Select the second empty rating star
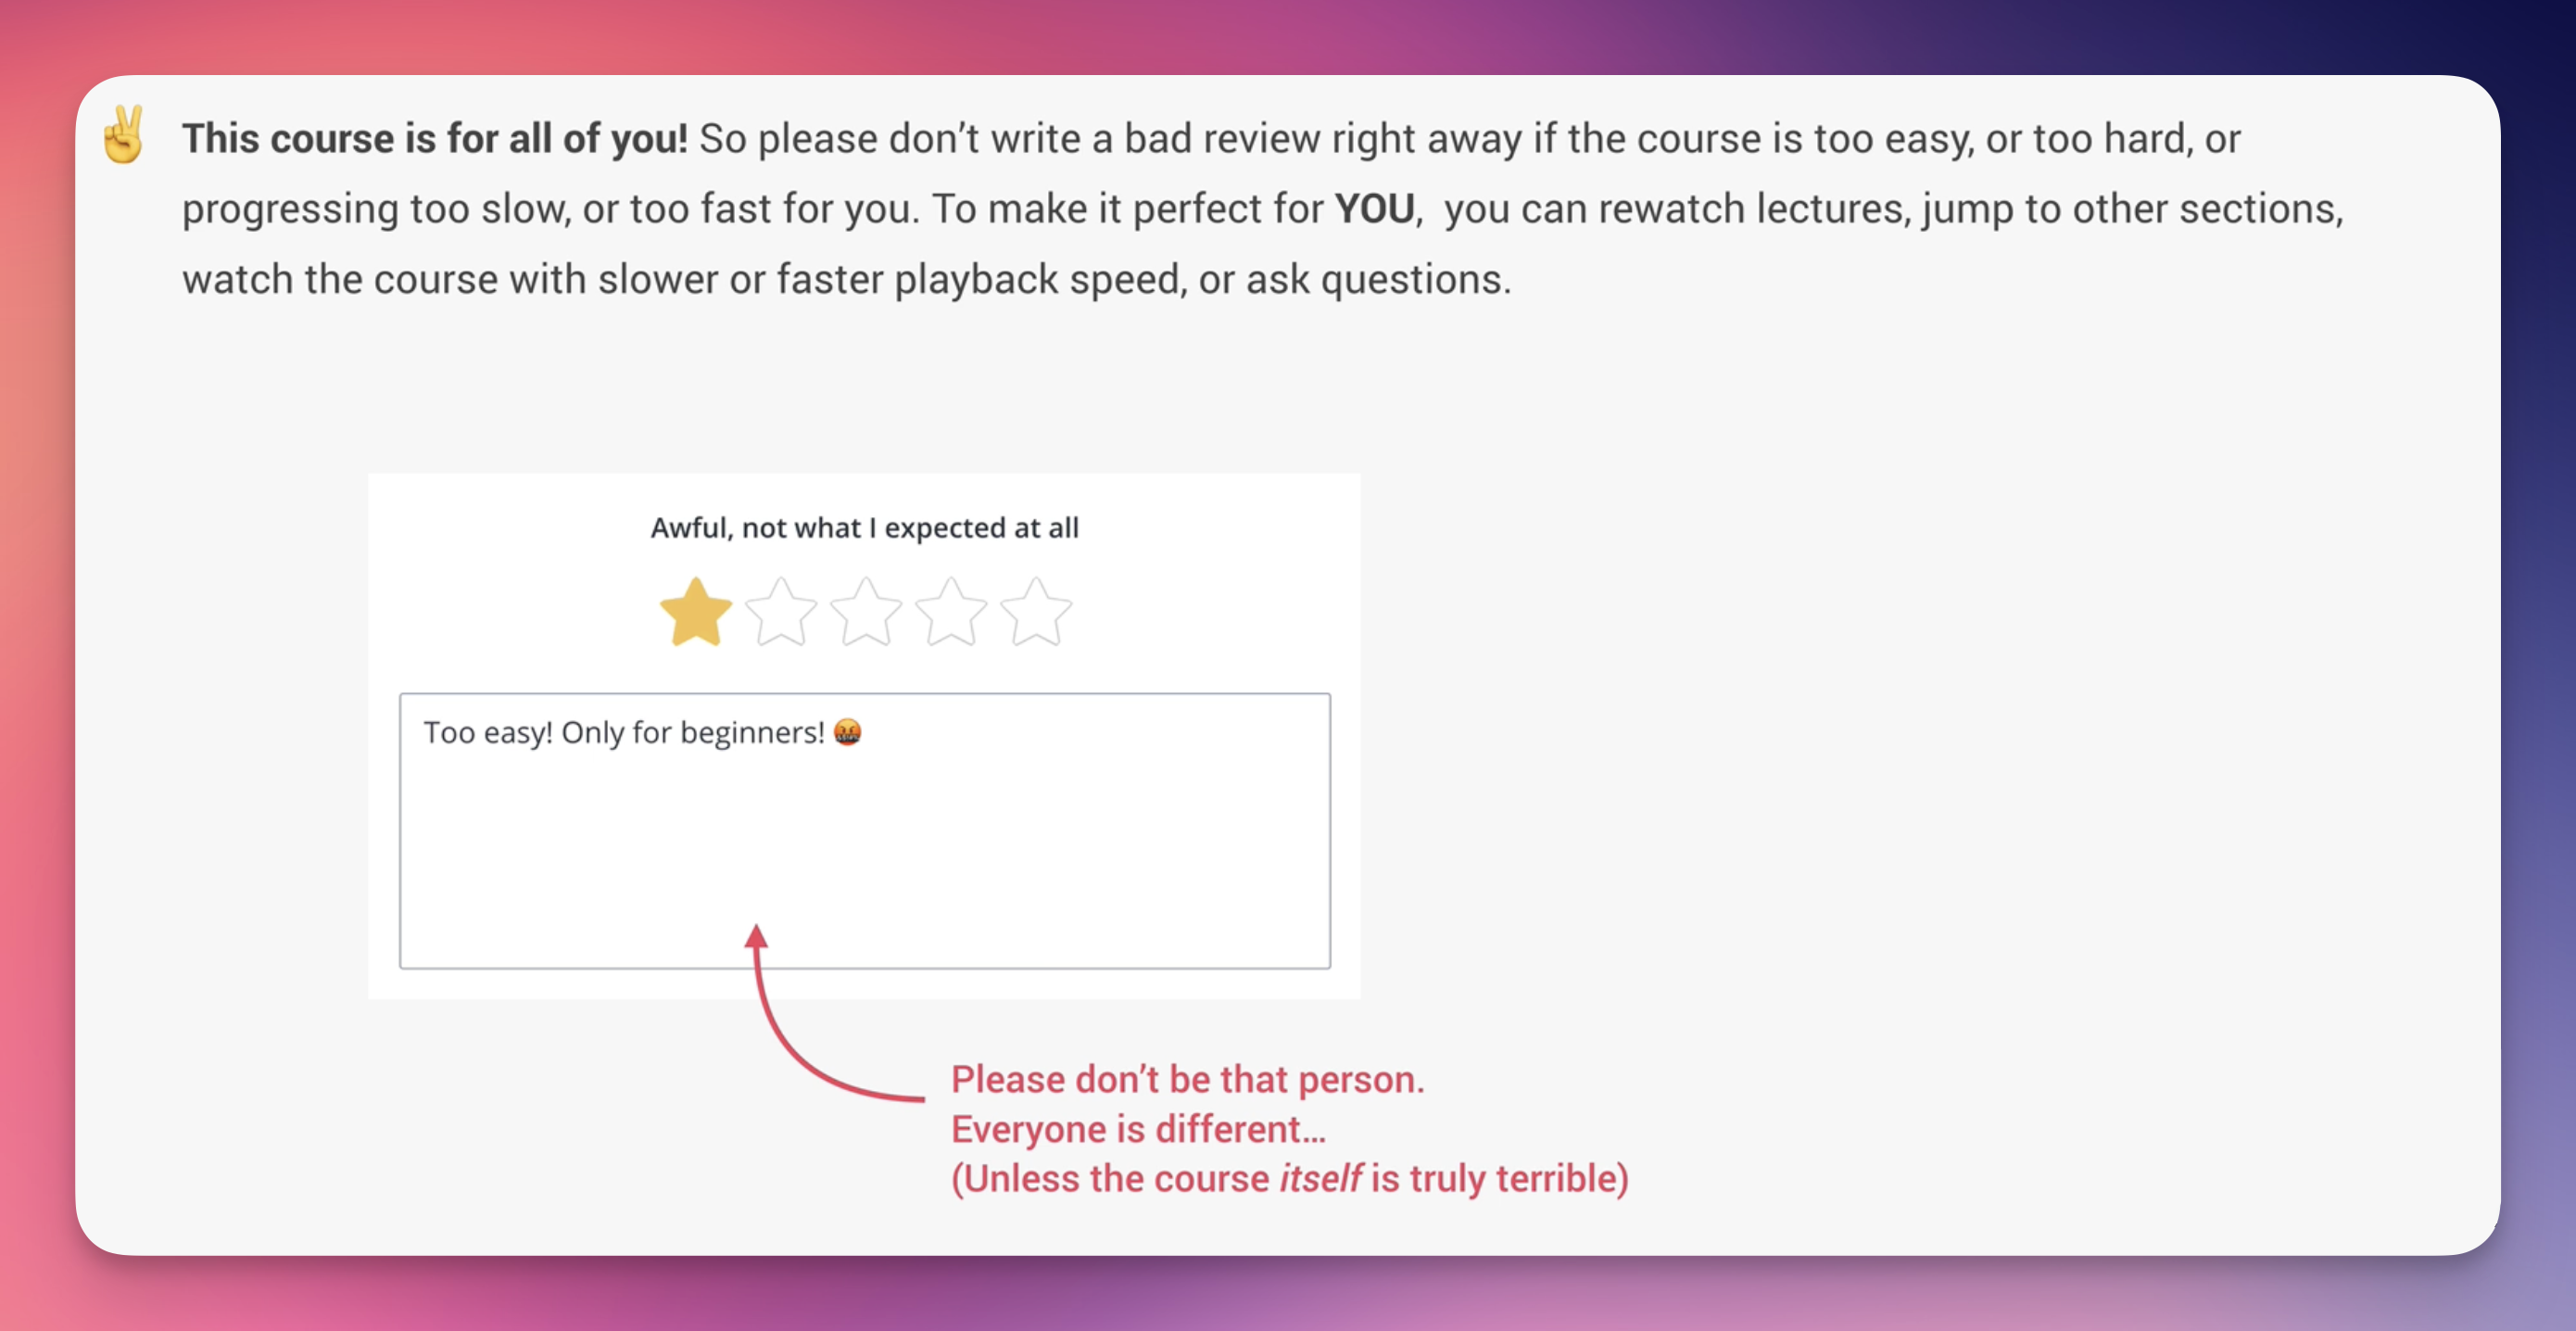 [781, 612]
